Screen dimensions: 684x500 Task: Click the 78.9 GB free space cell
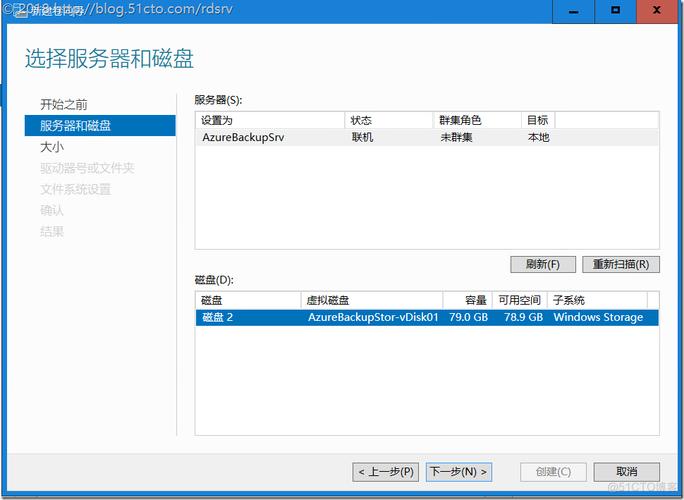pos(523,317)
